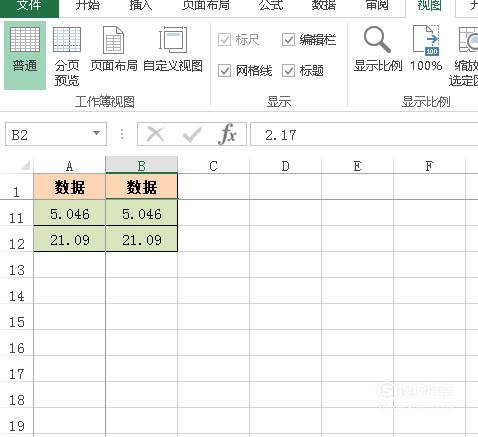Toggle the Formula Bar (编辑栏) checkbox

pos(288,40)
